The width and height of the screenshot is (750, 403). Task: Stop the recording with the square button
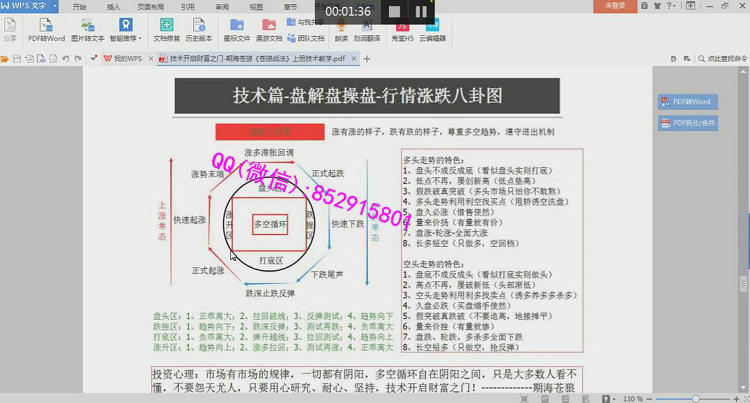click(x=393, y=12)
